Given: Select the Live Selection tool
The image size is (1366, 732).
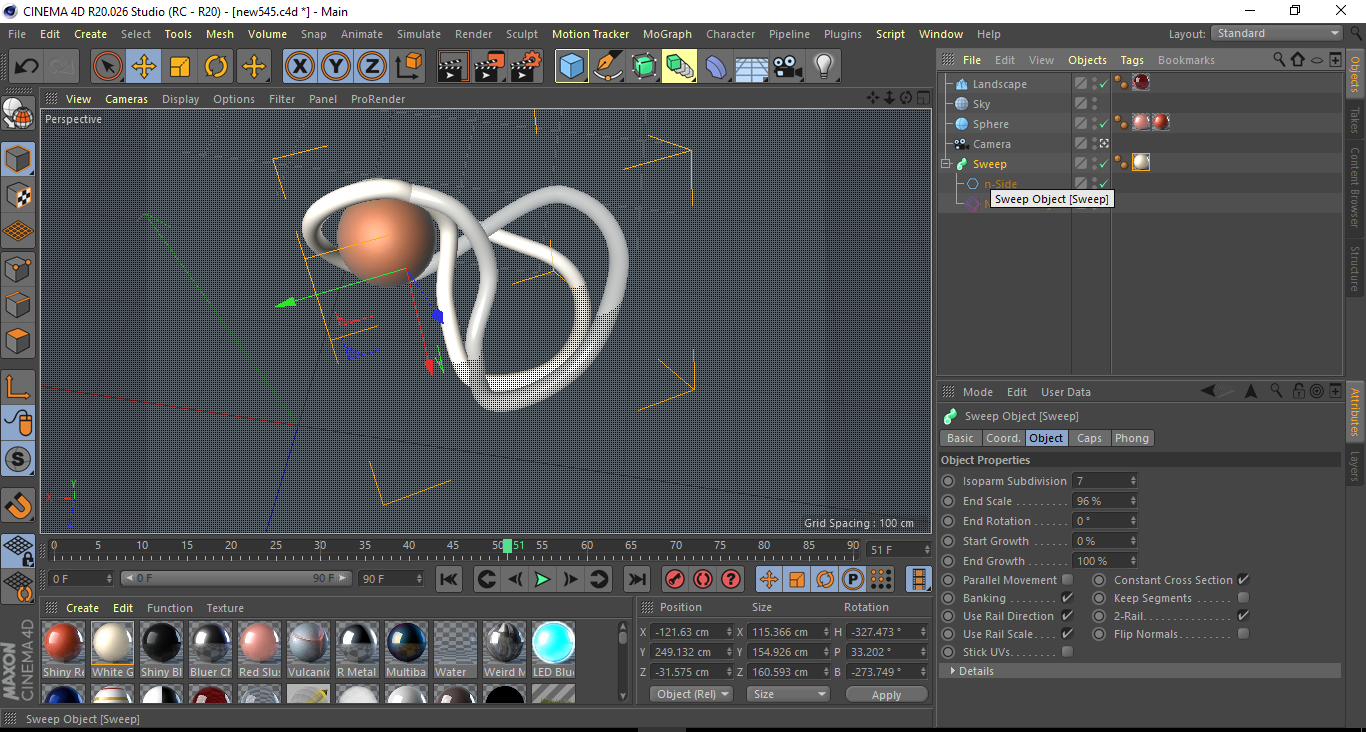Looking at the screenshot, I should [x=108, y=67].
